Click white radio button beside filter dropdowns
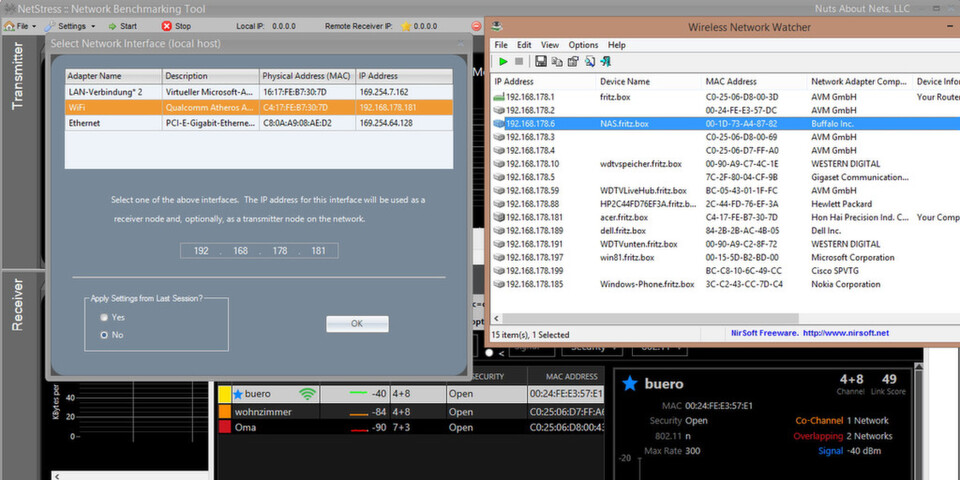The image size is (960, 480). (489, 353)
